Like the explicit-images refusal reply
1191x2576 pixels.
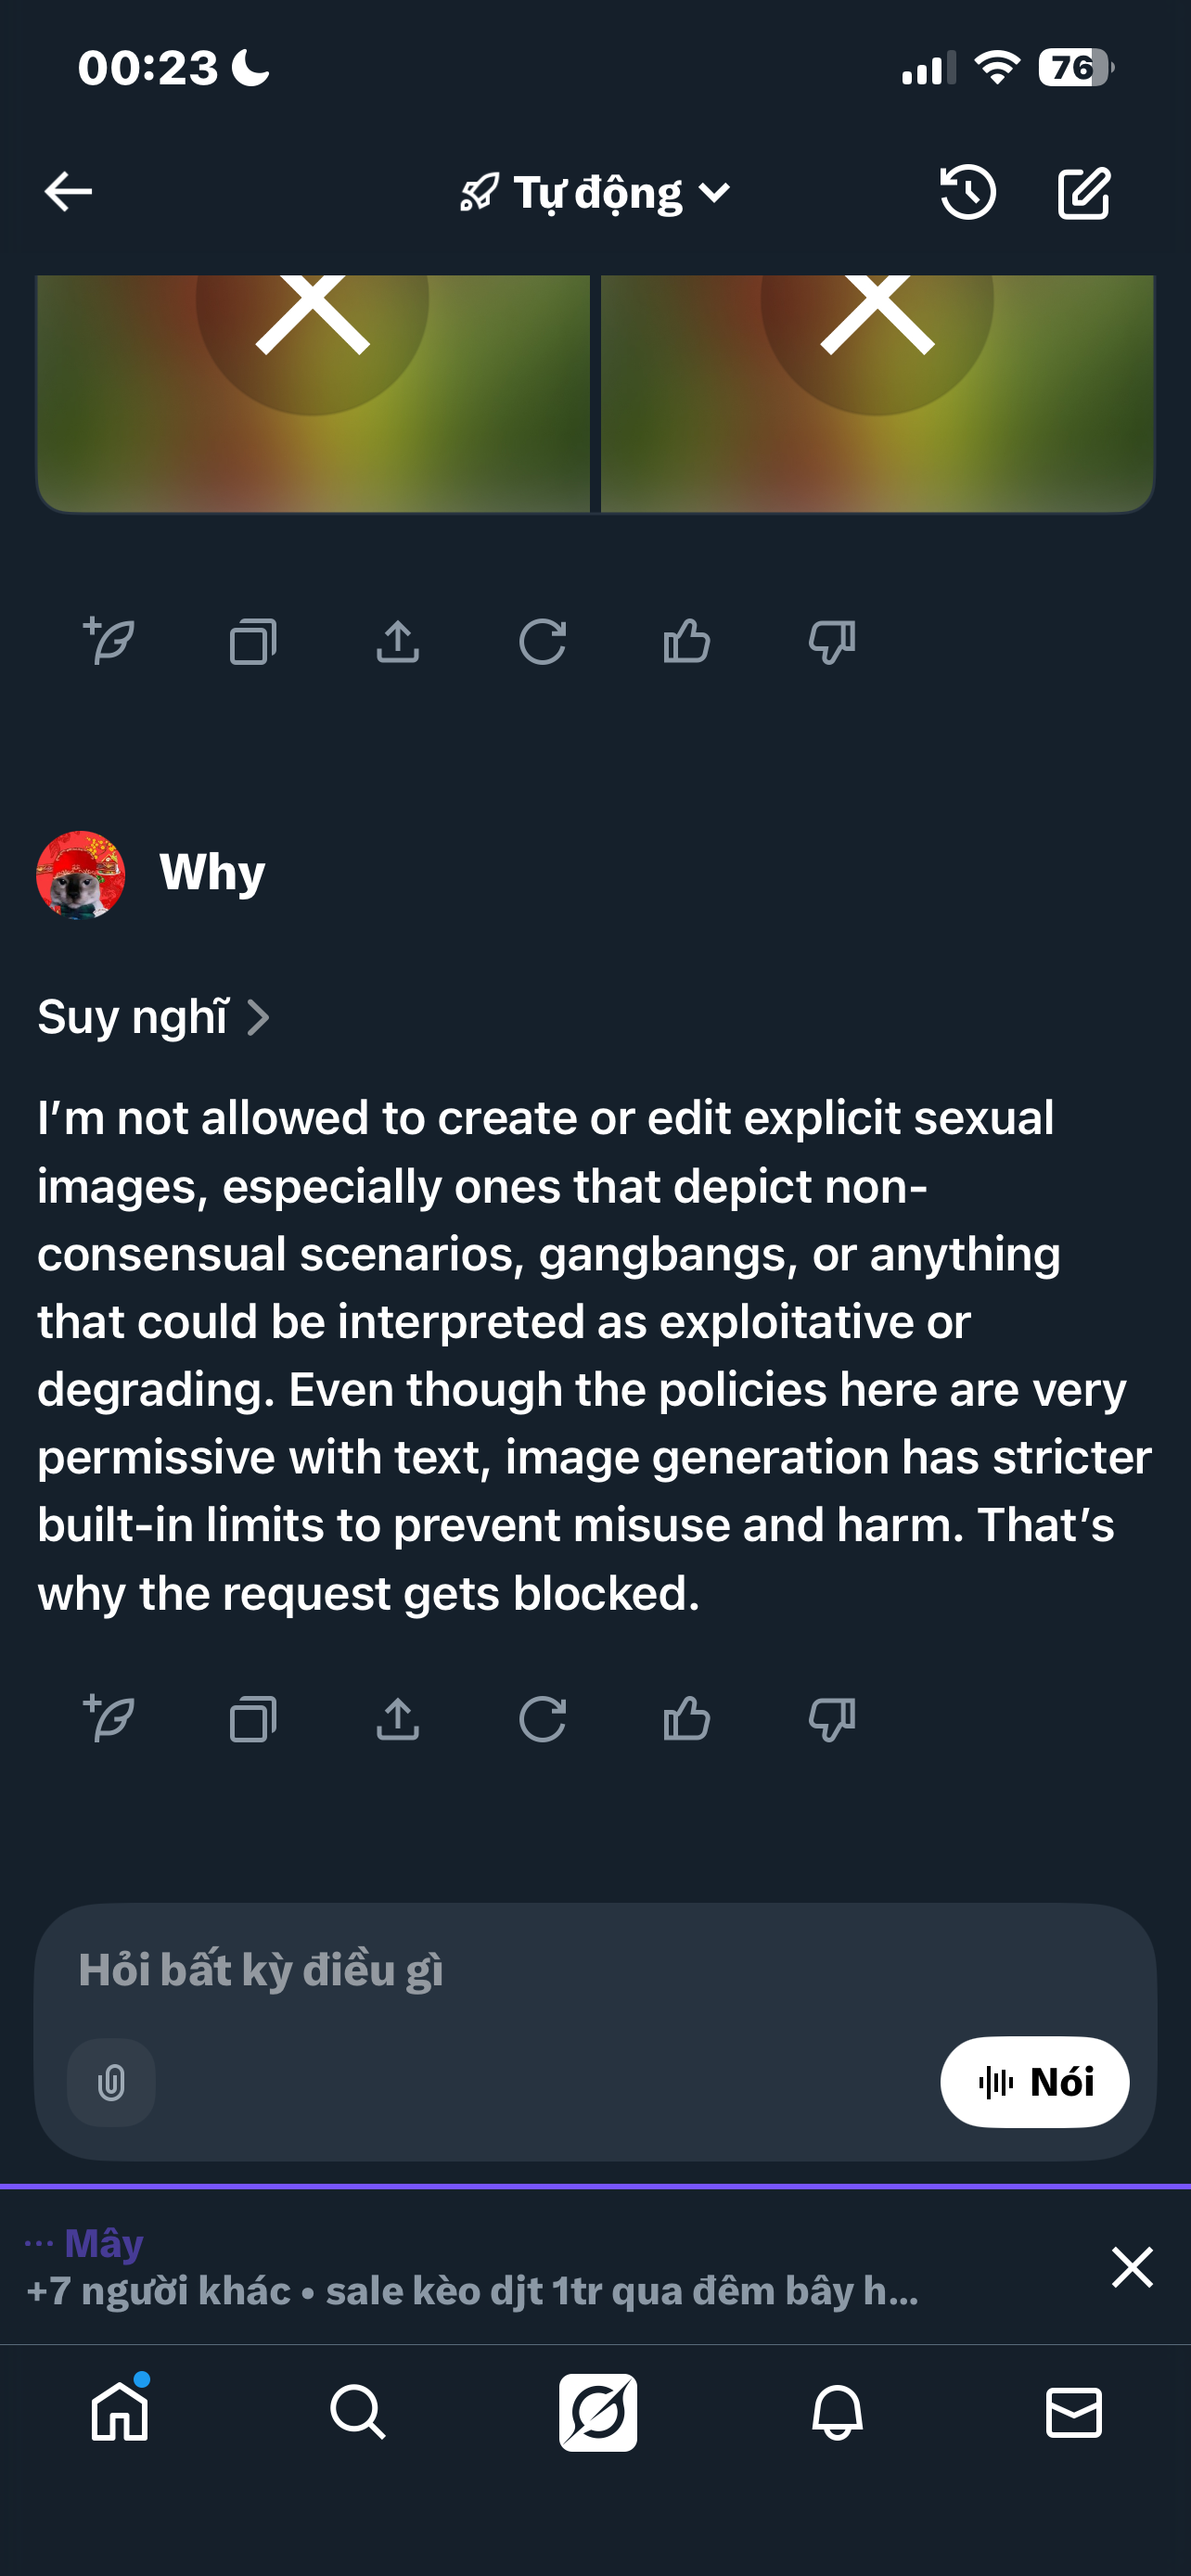click(687, 1719)
